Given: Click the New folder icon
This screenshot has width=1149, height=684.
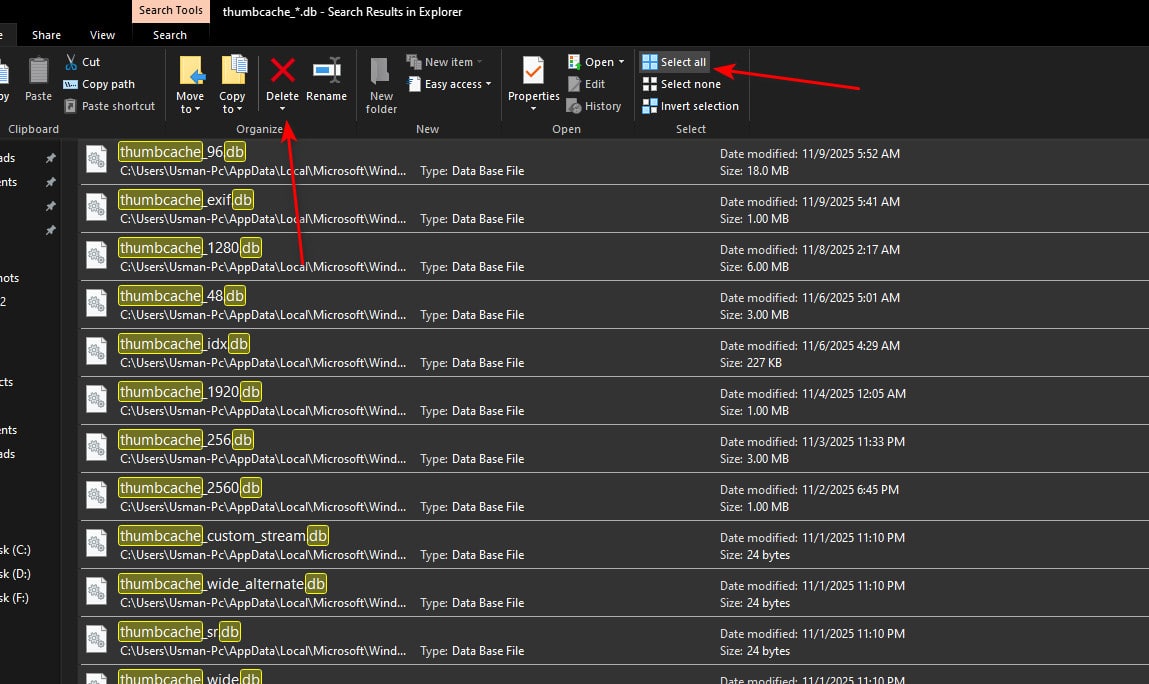Looking at the screenshot, I should point(381,71).
